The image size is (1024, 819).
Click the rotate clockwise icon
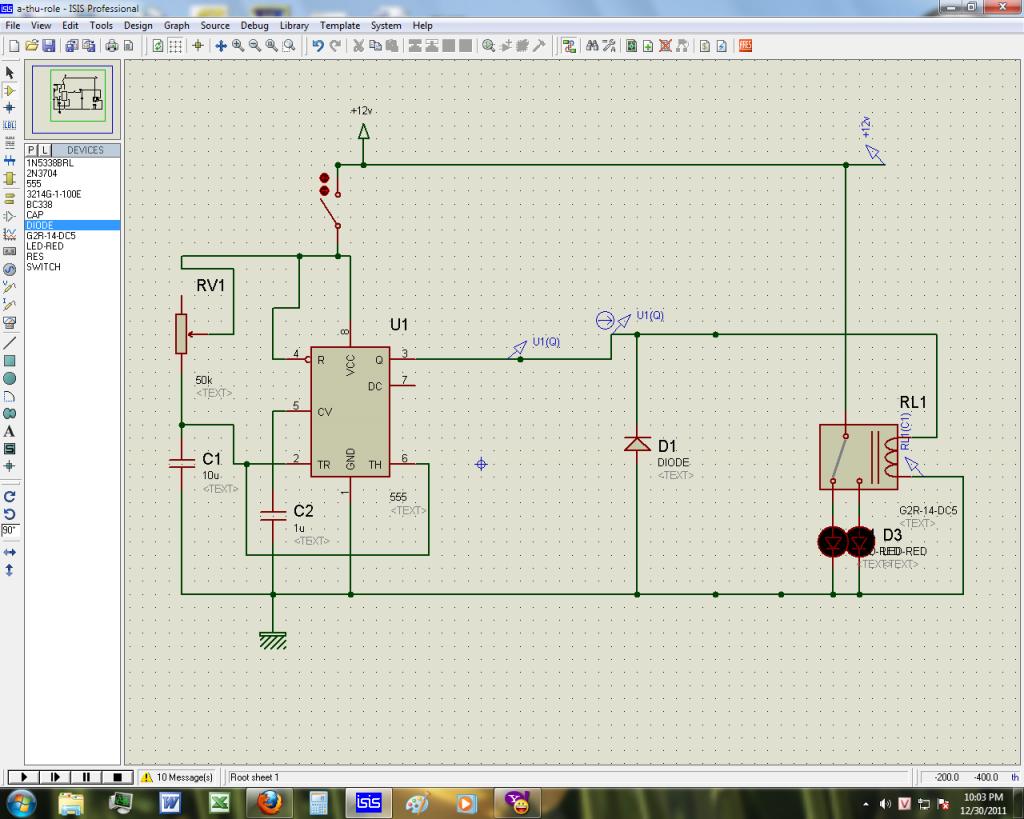coord(10,496)
